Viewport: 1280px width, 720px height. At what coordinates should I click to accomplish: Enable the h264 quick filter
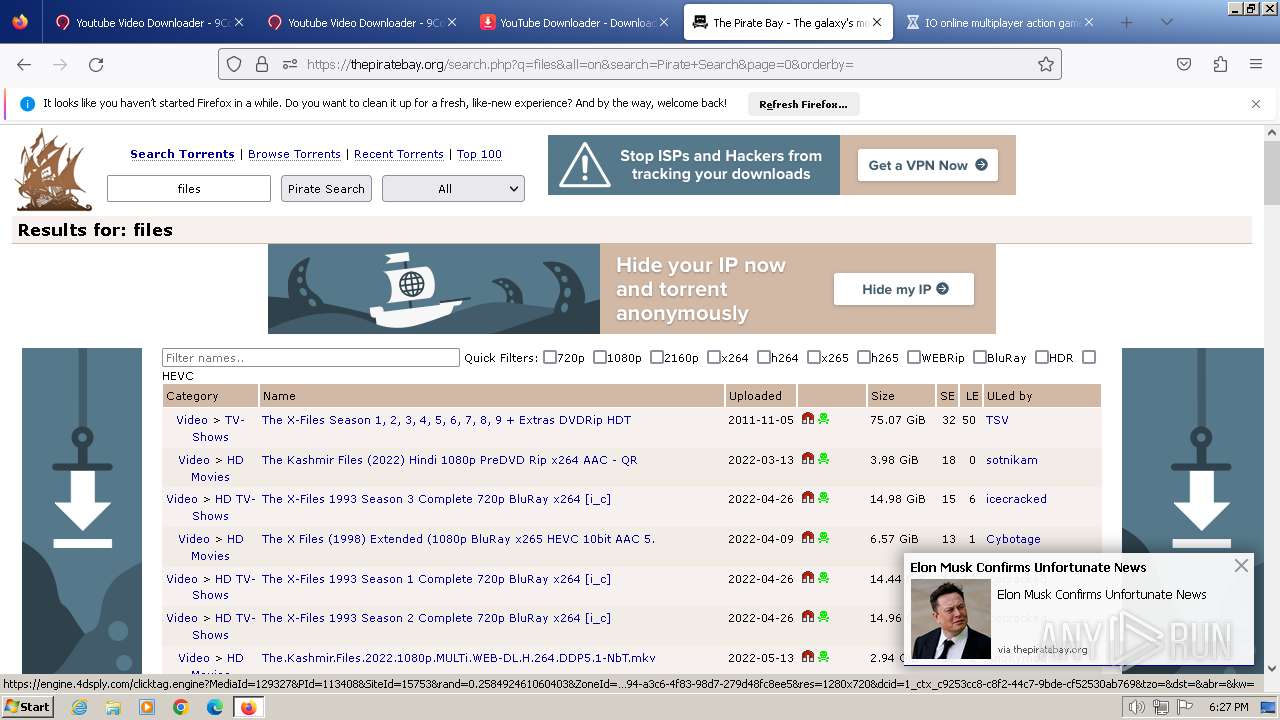pyautogui.click(x=764, y=357)
